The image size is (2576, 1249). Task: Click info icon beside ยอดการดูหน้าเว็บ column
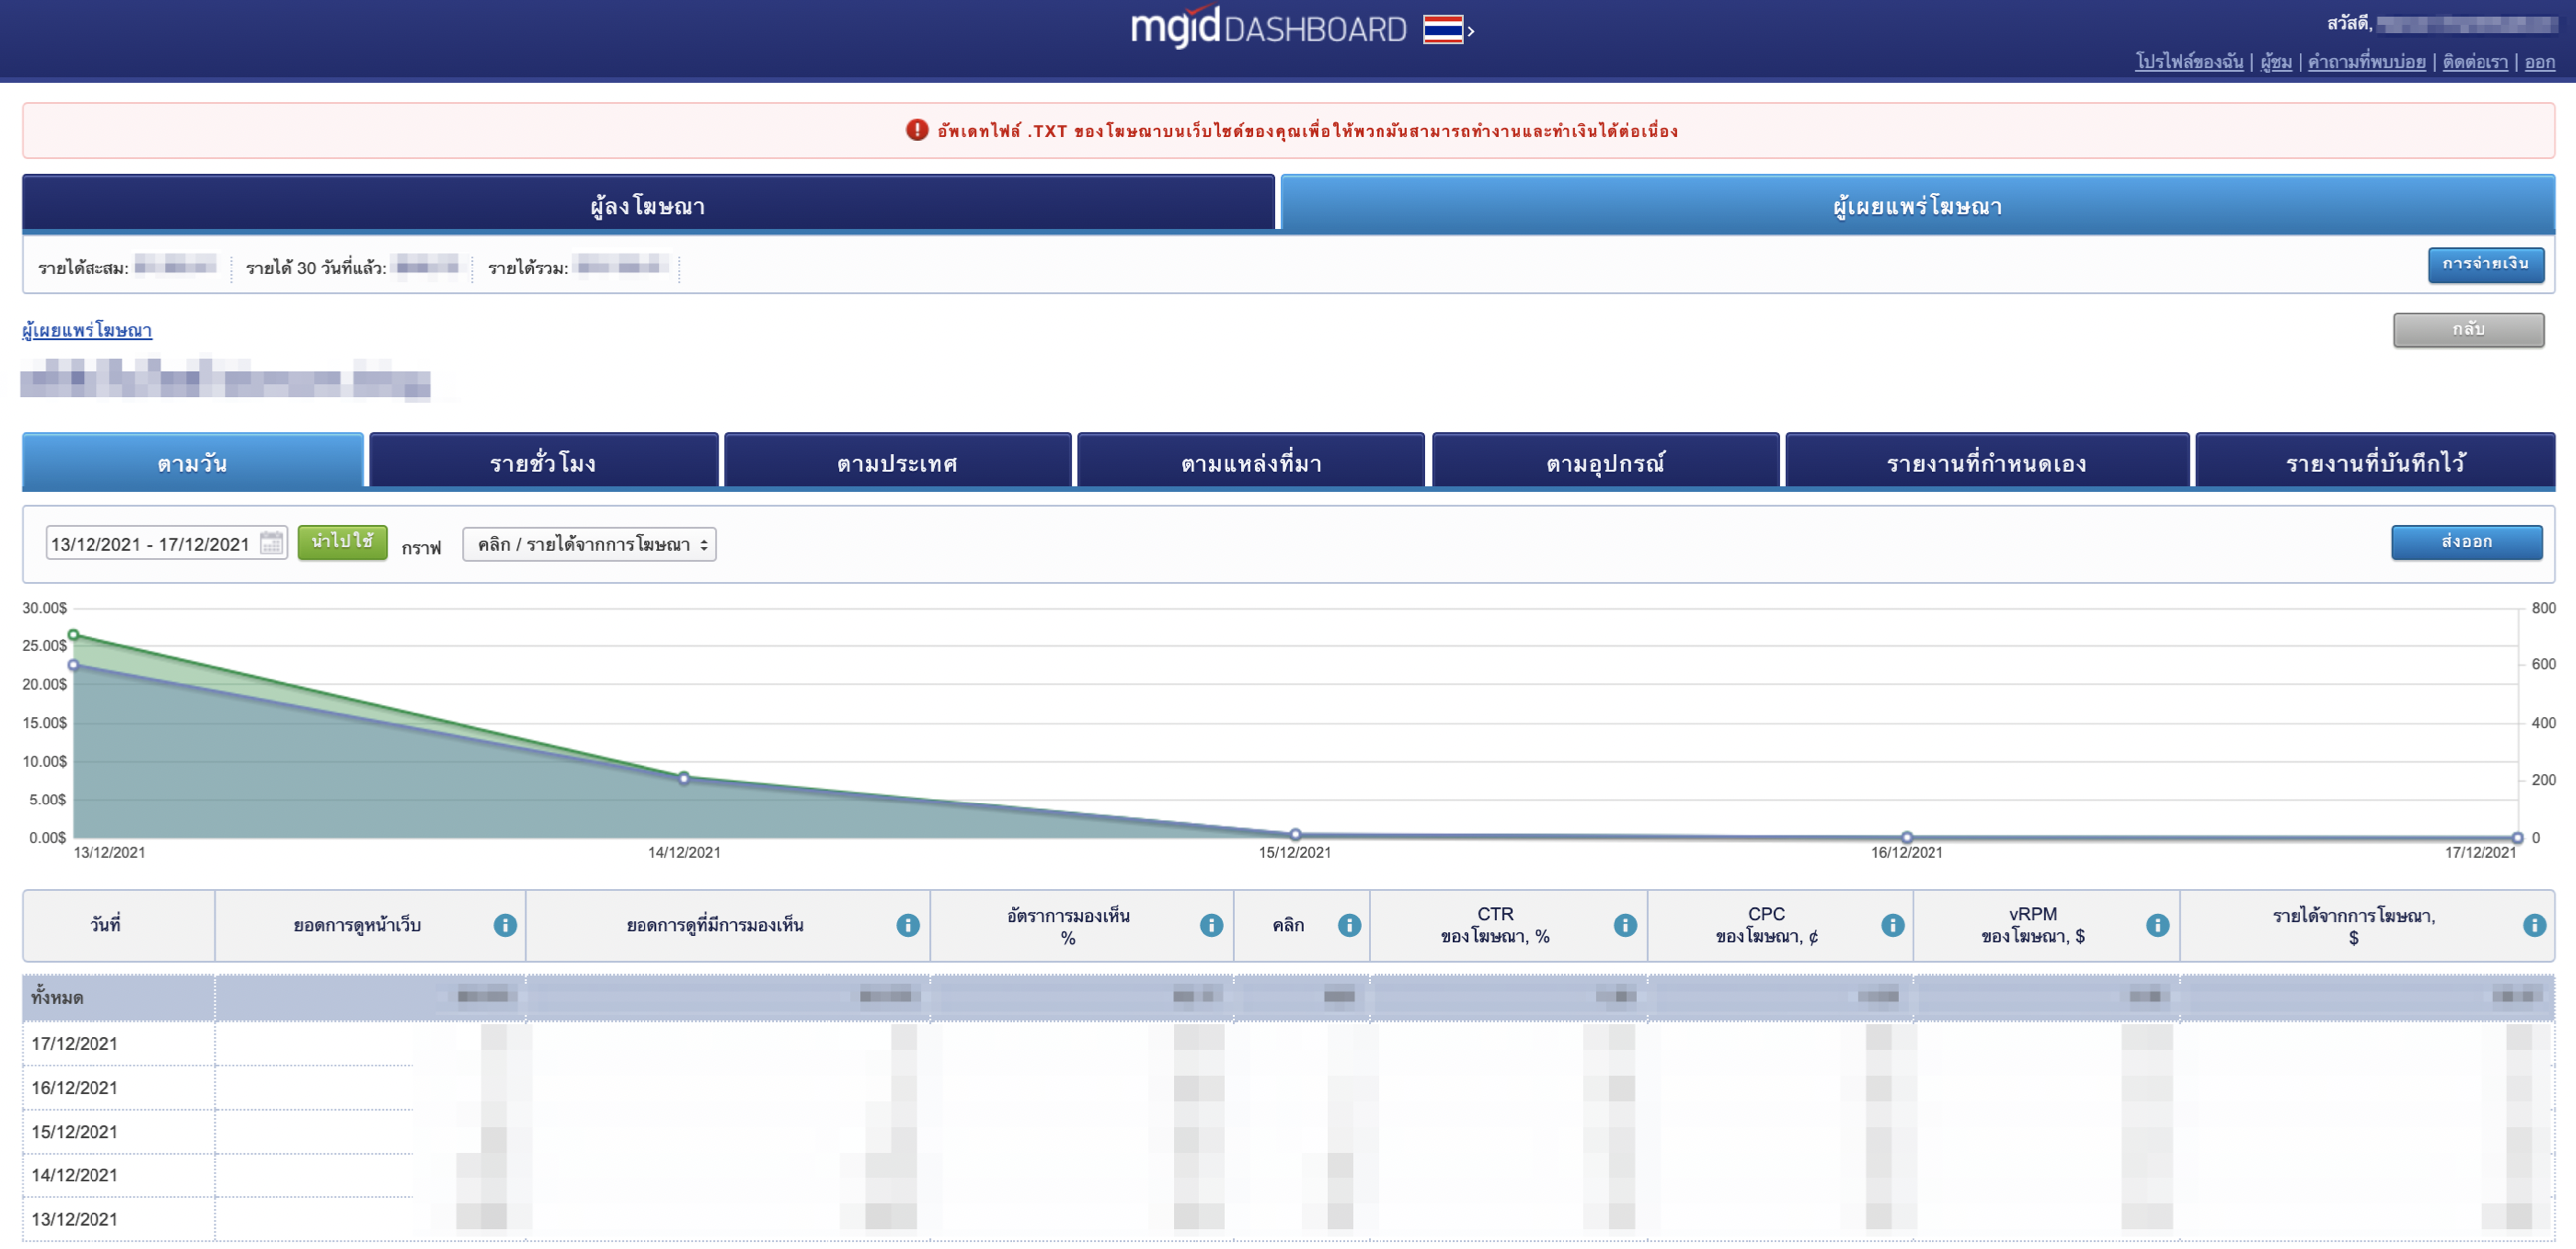coord(505,925)
